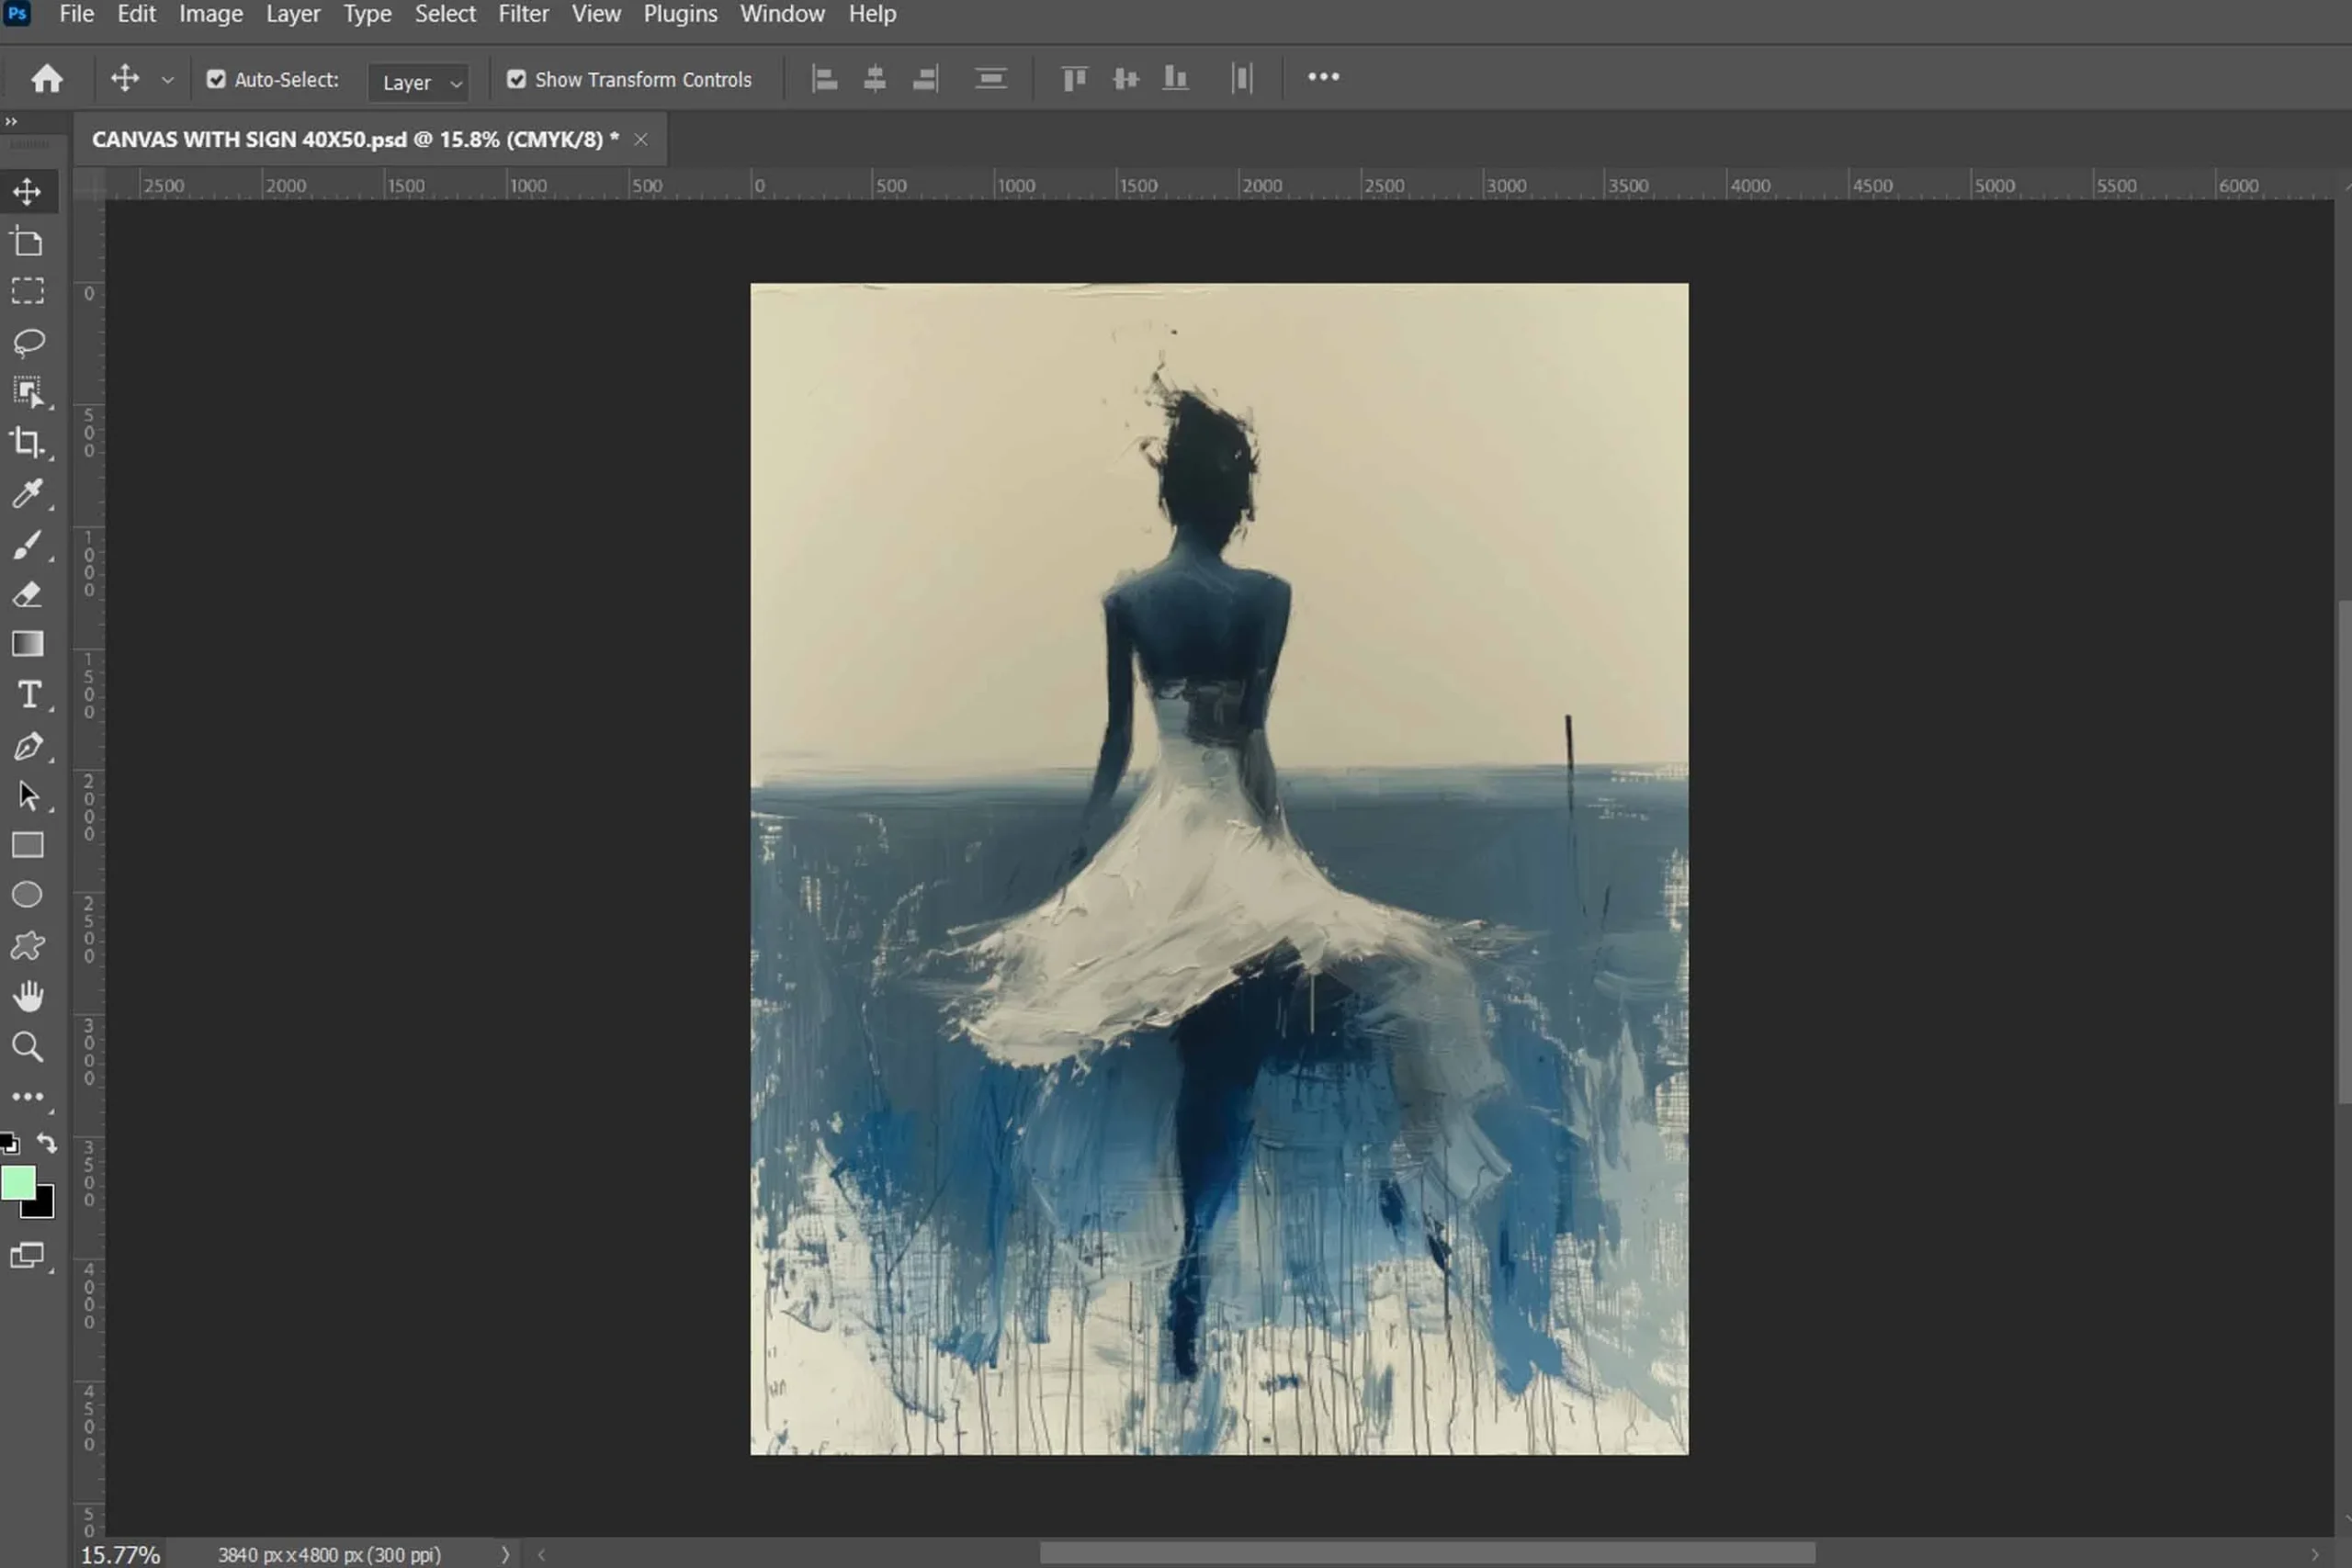Select the Crop tool

(x=27, y=442)
